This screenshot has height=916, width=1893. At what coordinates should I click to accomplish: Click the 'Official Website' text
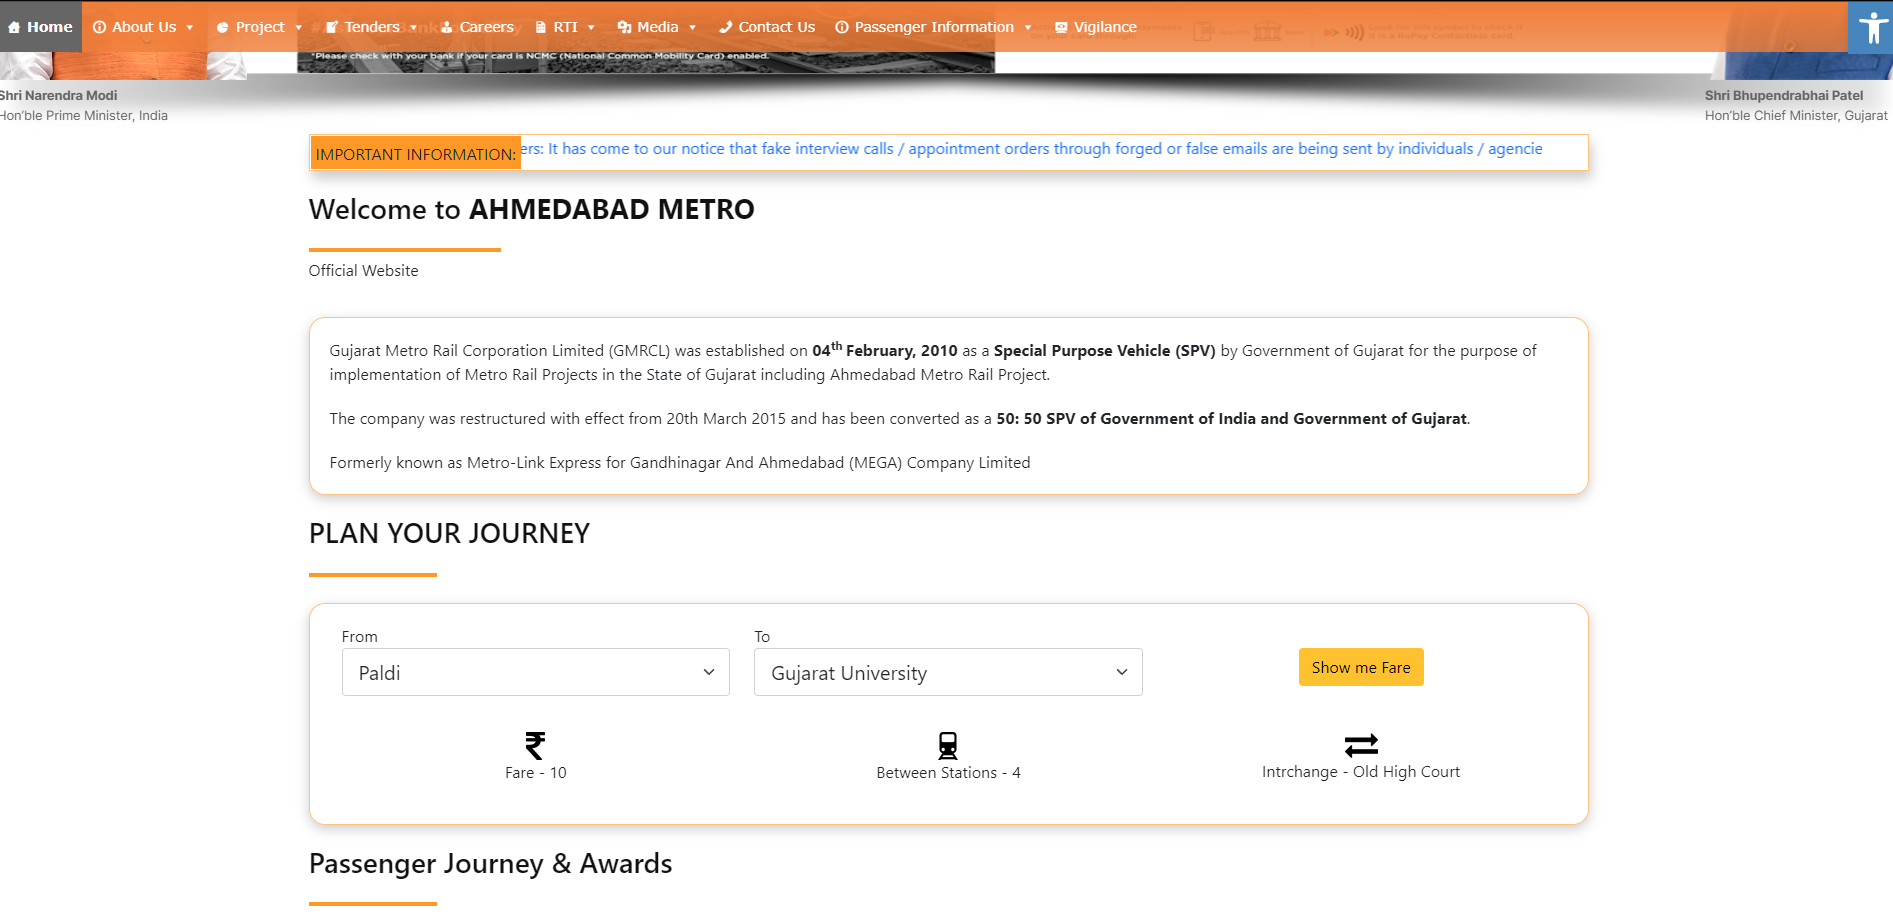point(363,271)
